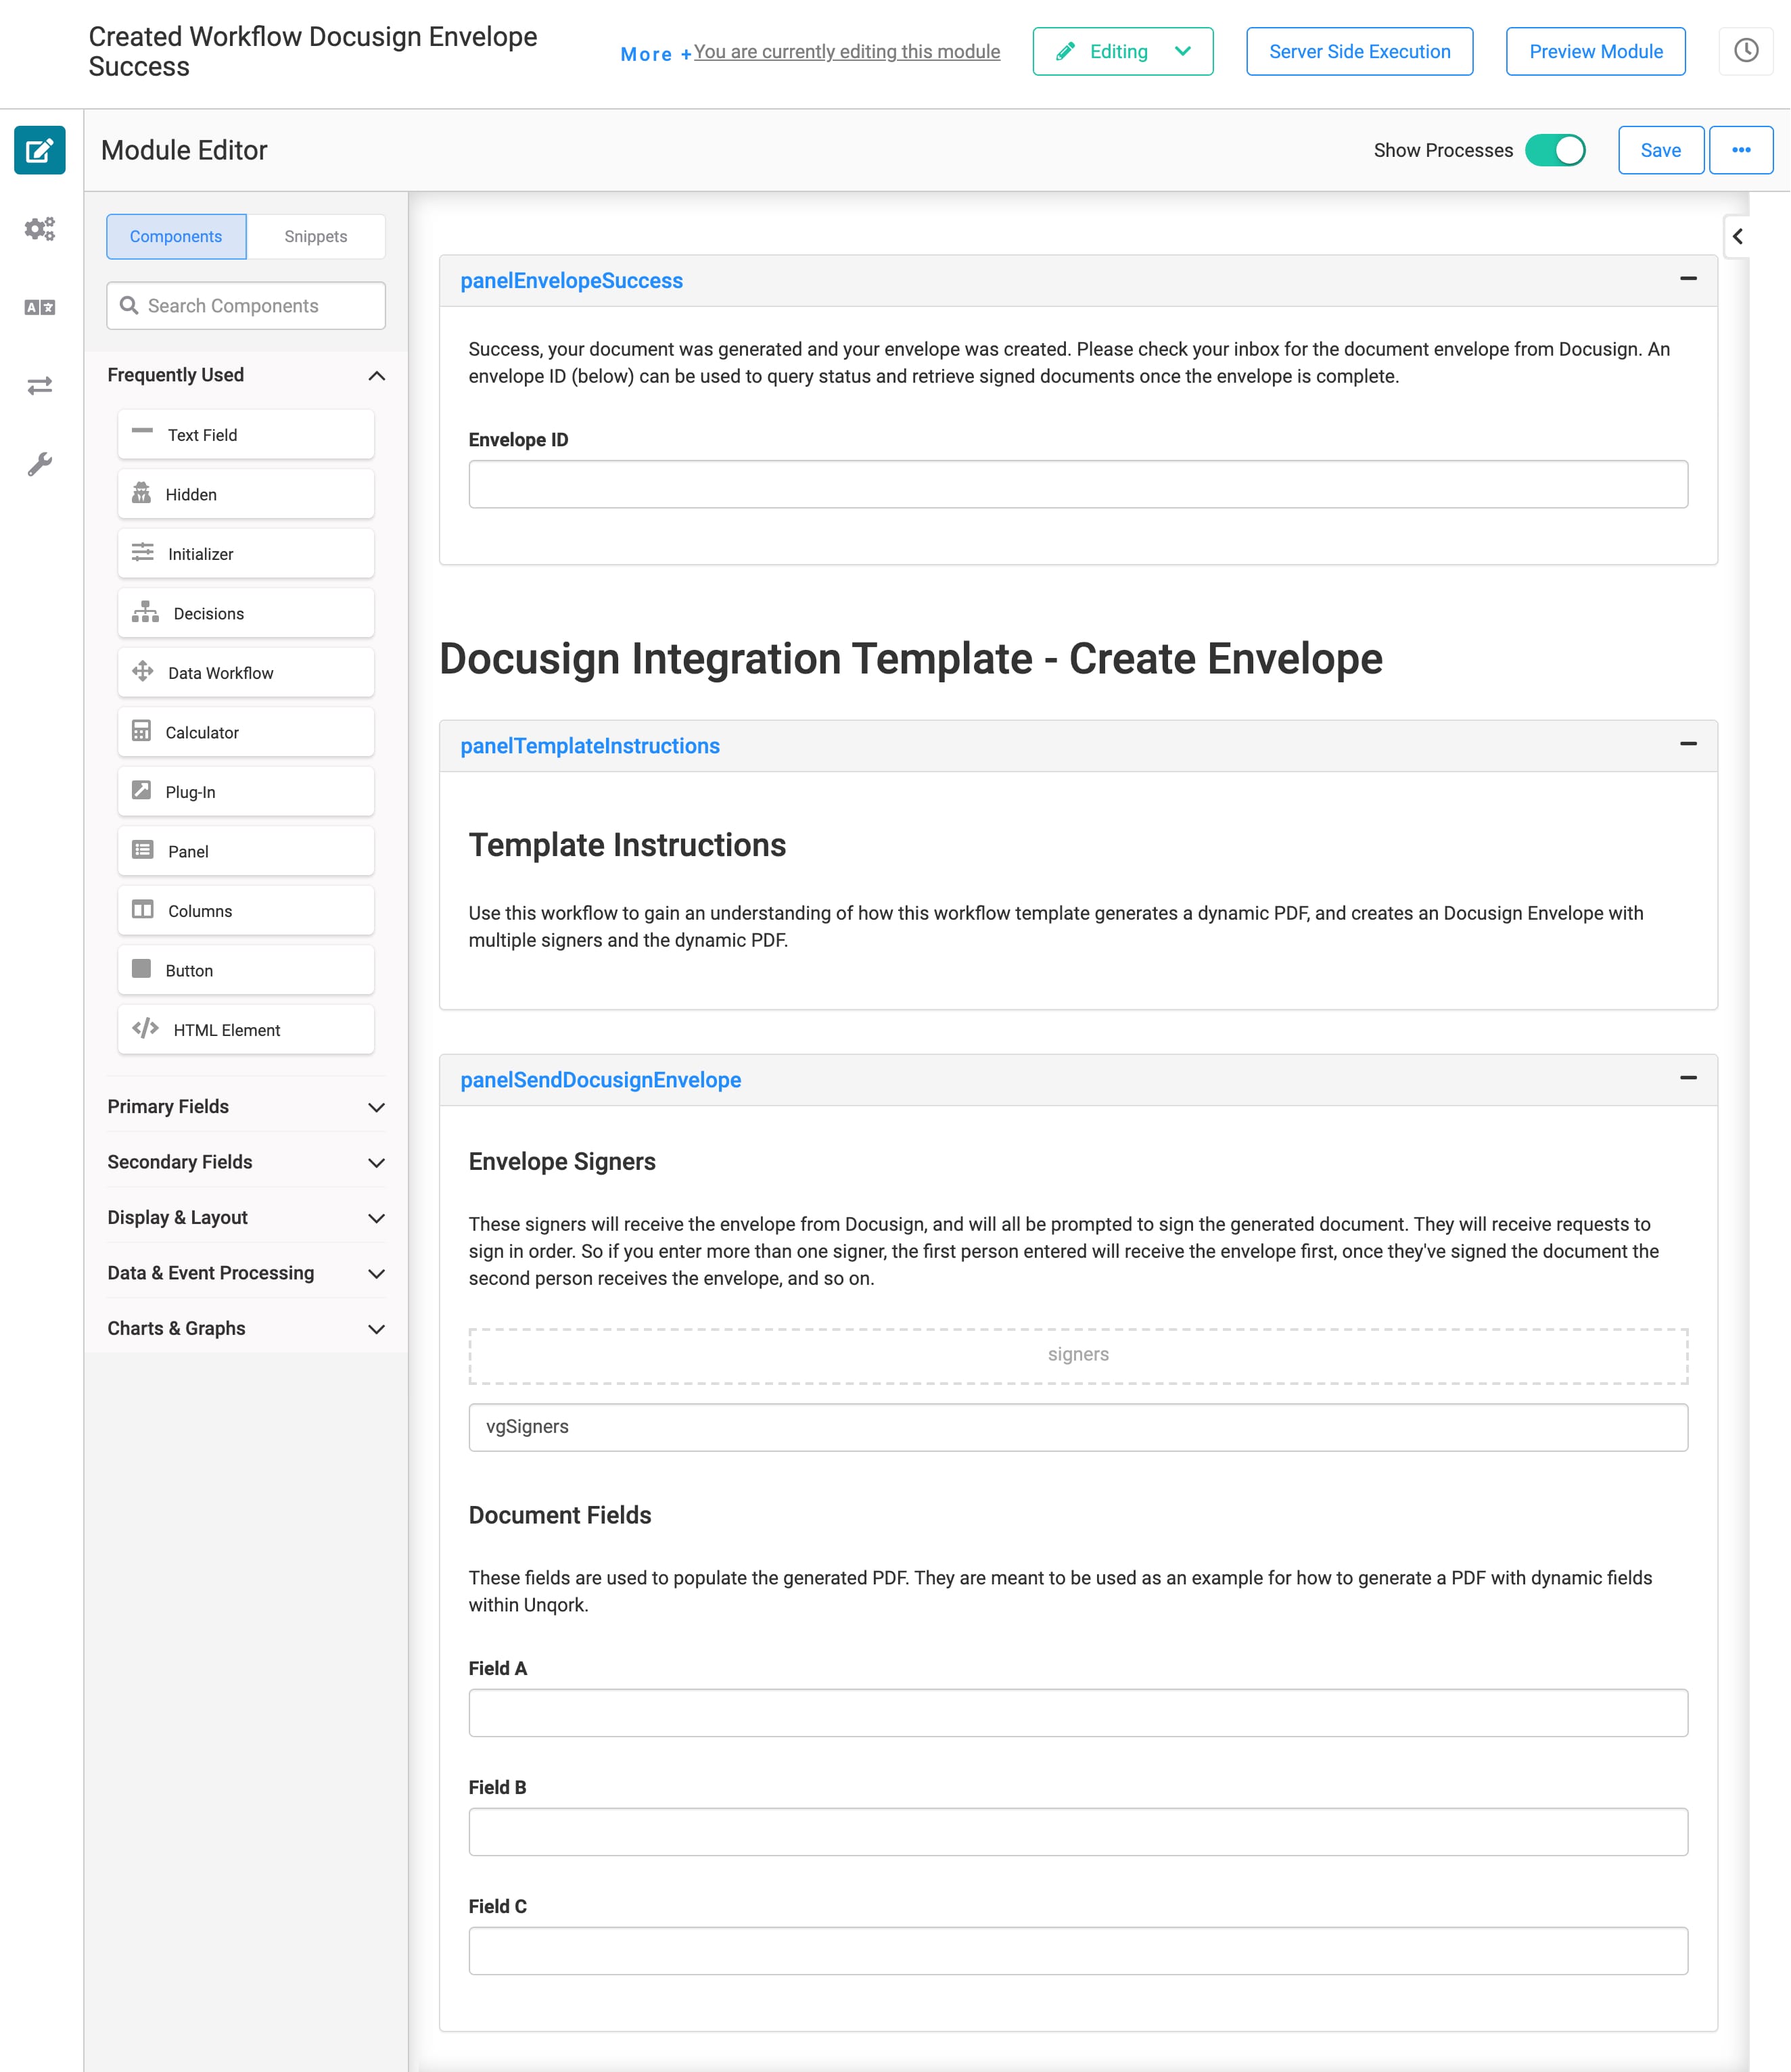Expand the Charts & Graphs section

(377, 1329)
